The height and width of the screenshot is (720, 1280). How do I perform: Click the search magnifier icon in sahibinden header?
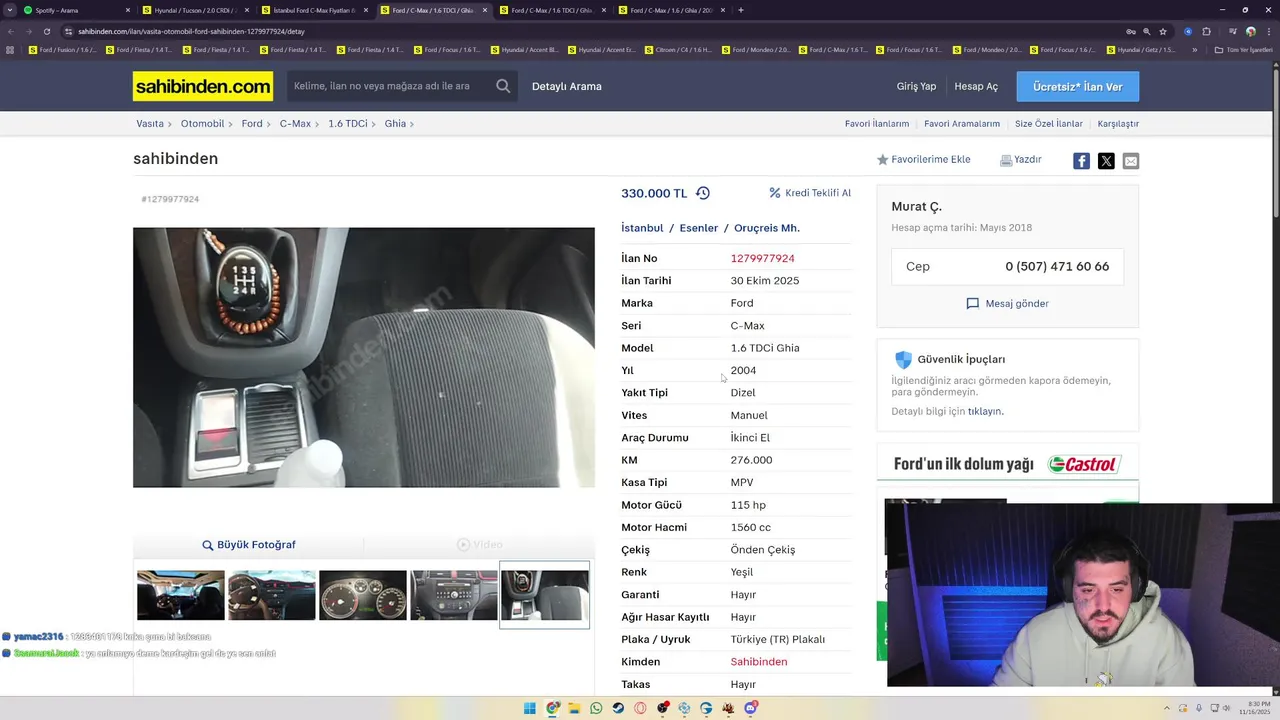(x=503, y=86)
